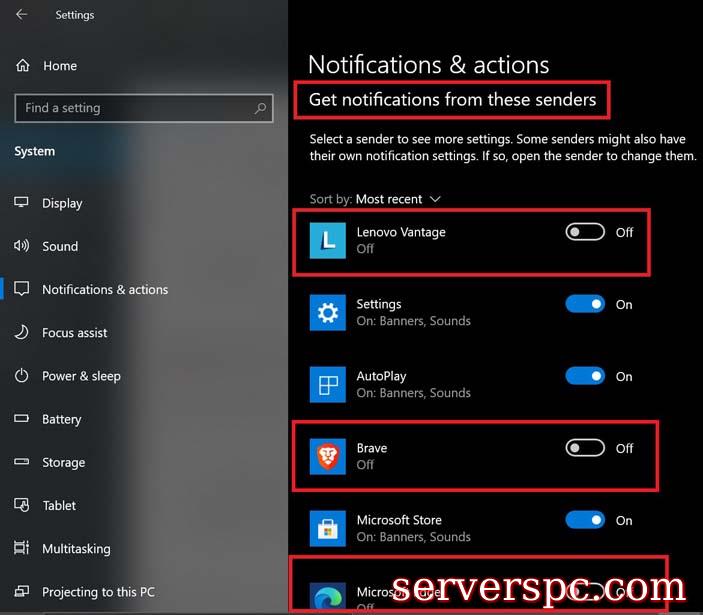Enable Brave notifications toggle
The image size is (703, 615).
click(585, 448)
